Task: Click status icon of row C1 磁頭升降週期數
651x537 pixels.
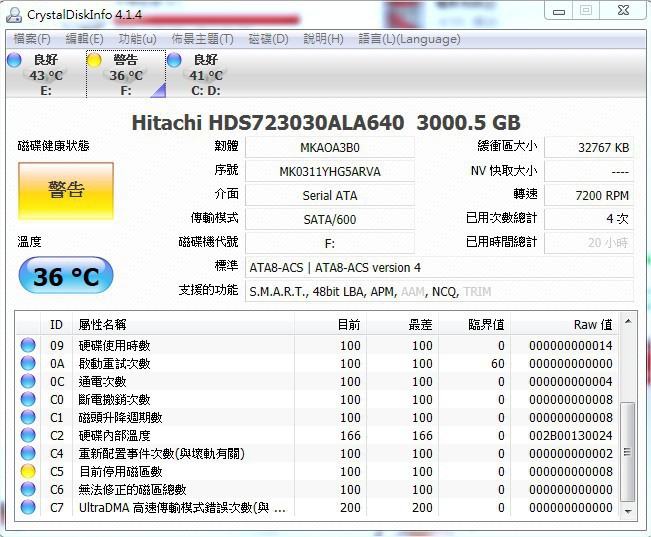Action: click(x=28, y=417)
